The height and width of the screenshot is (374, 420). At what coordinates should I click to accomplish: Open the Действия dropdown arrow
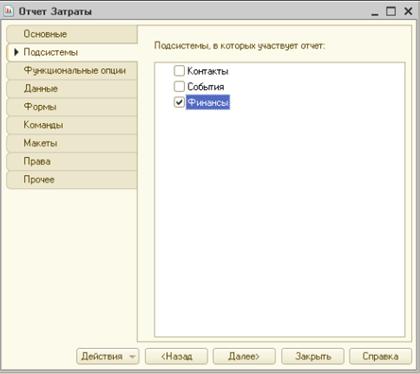[132, 356]
